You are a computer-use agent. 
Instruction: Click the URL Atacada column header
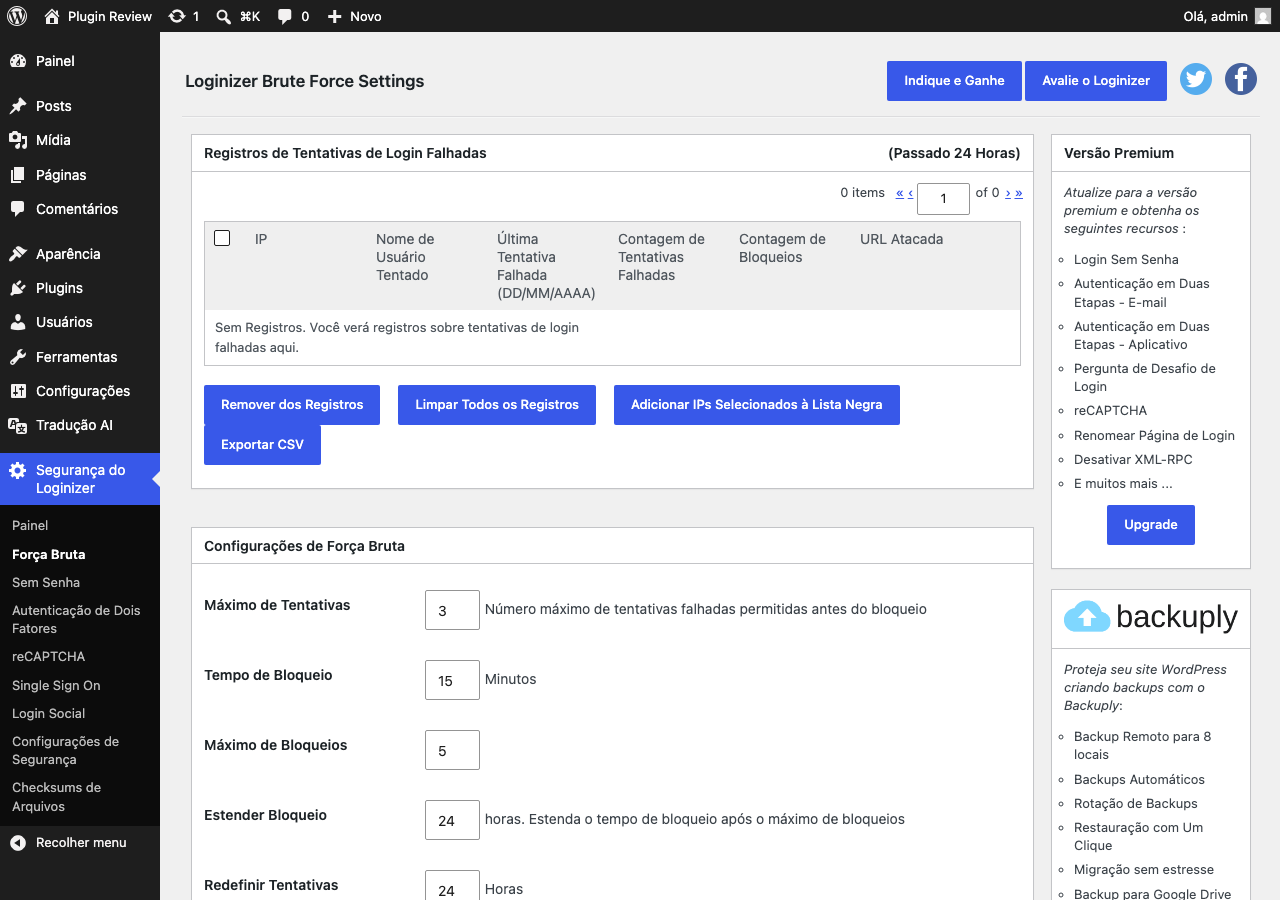click(x=901, y=239)
